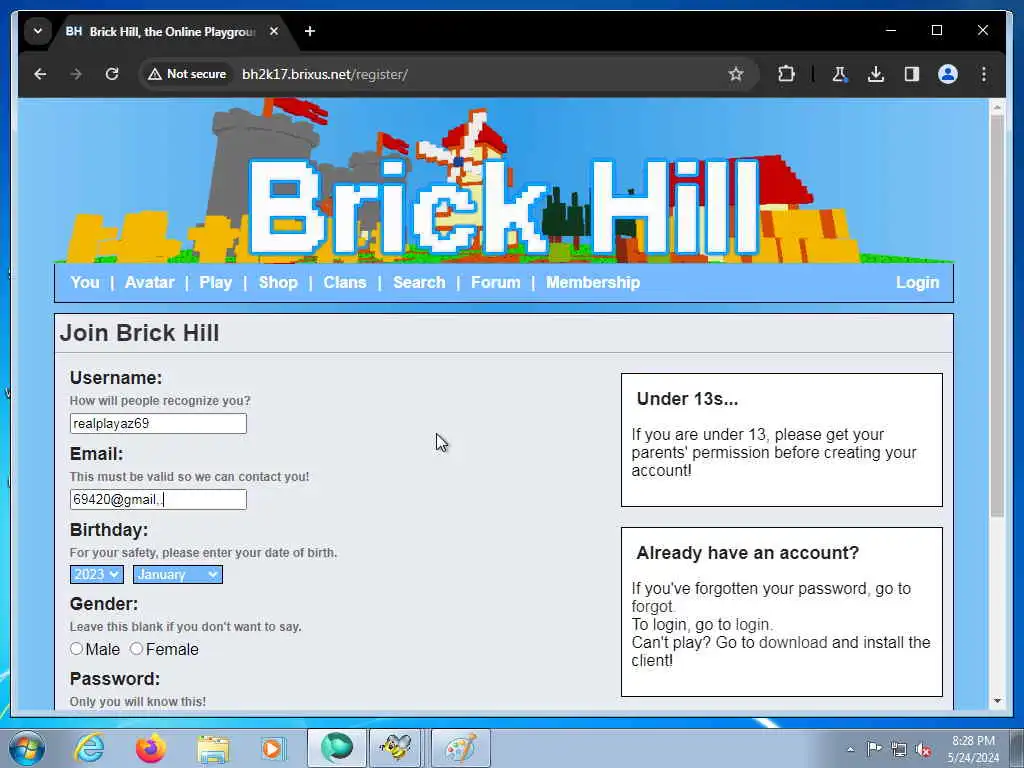Open Windows Explorer folder in taskbar
Viewport: 1024px width, 768px height.
[x=213, y=748]
